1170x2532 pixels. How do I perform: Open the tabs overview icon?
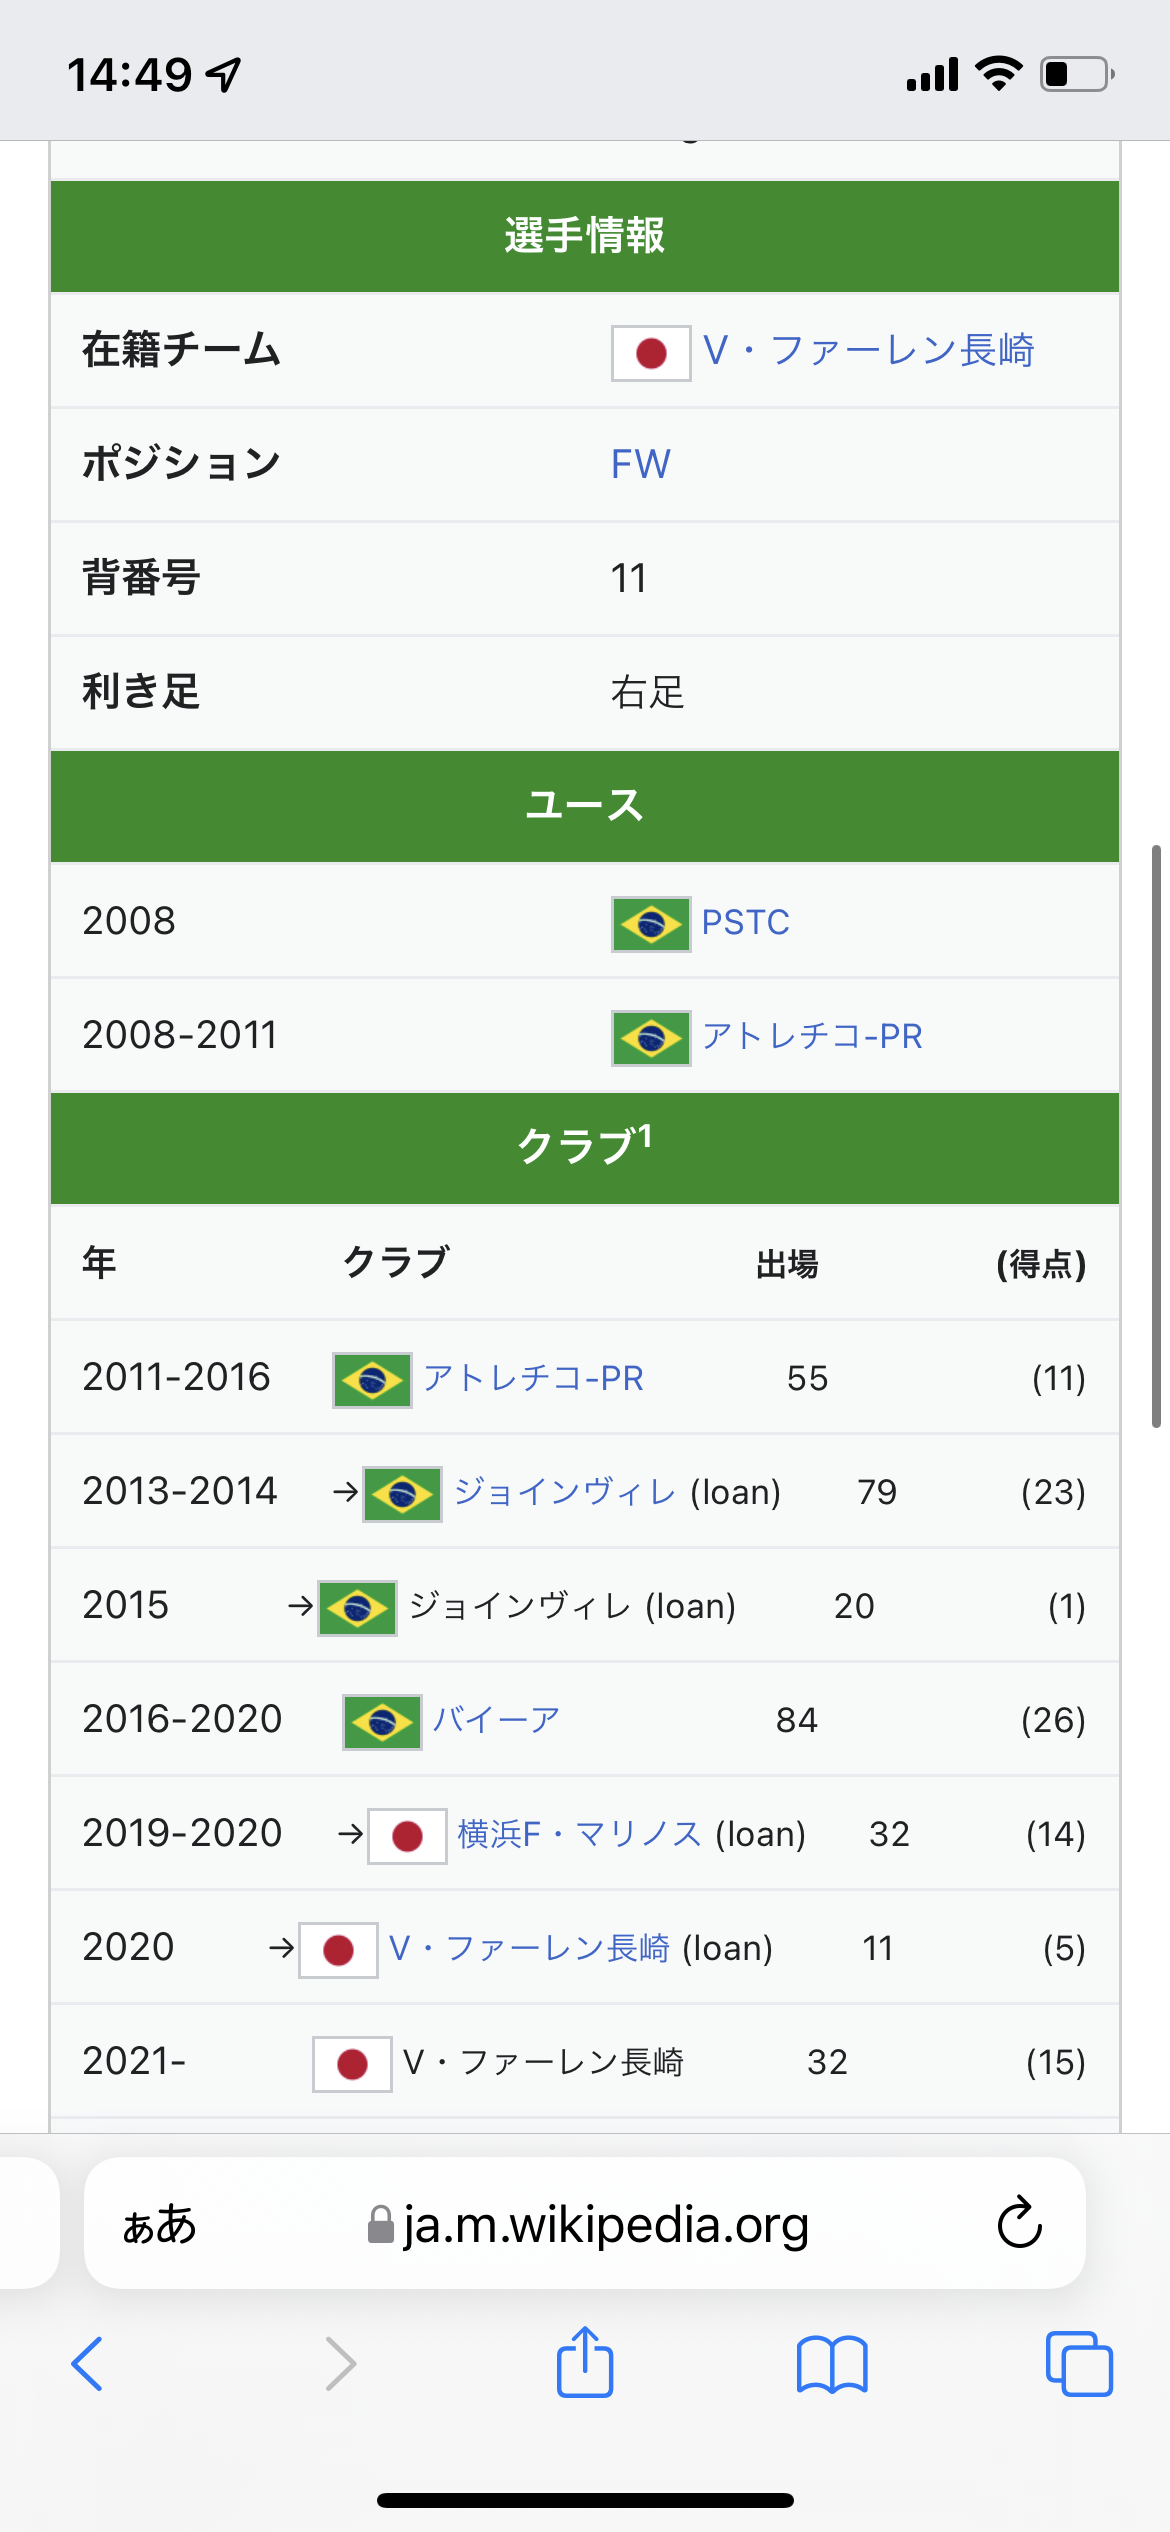click(1078, 2364)
